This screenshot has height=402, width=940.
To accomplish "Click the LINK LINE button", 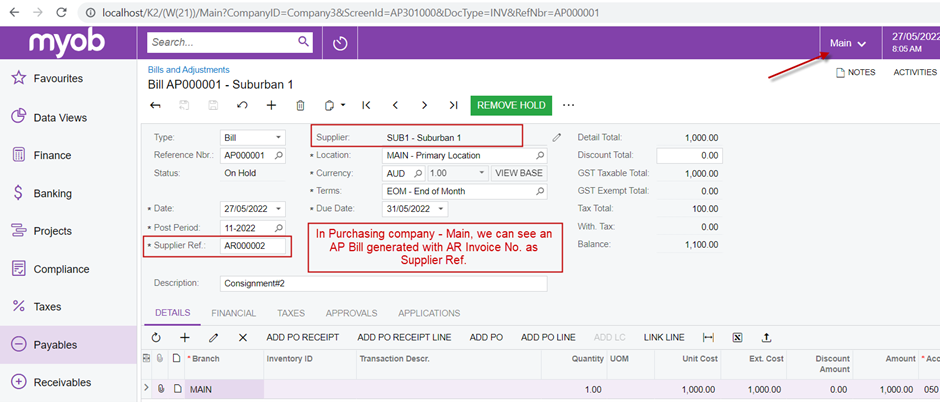I will coord(664,337).
